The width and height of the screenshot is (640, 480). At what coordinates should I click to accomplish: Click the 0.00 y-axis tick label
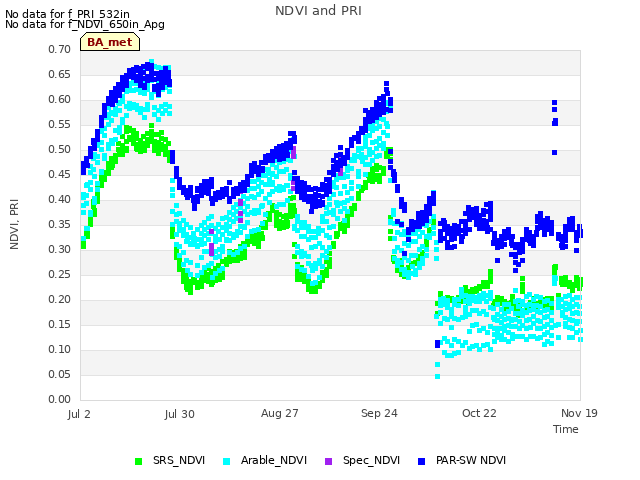[x=60, y=399]
